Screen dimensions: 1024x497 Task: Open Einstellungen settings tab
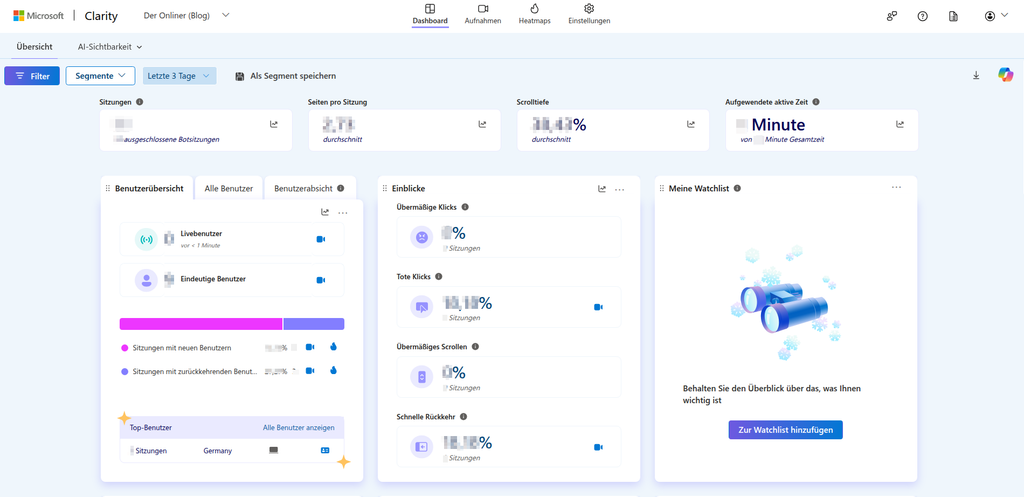589,14
